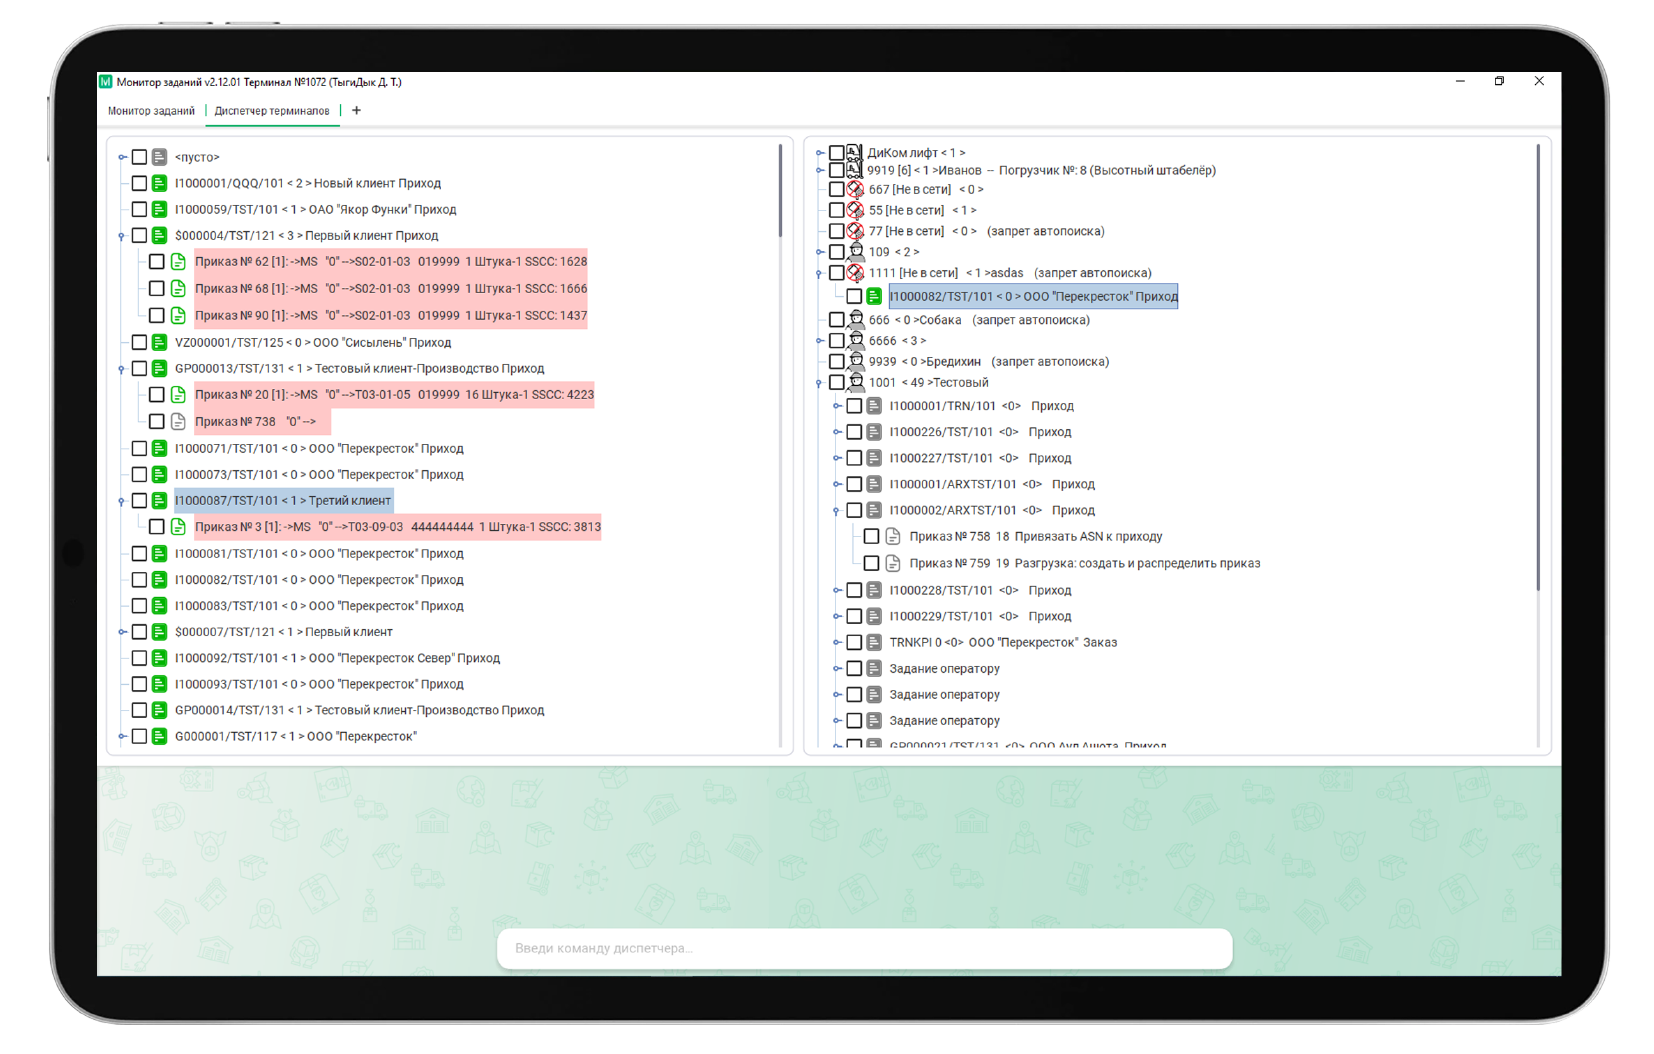Select I1000229/TST/101 Приход row
The height and width of the screenshot is (1054, 1654).
click(x=980, y=616)
